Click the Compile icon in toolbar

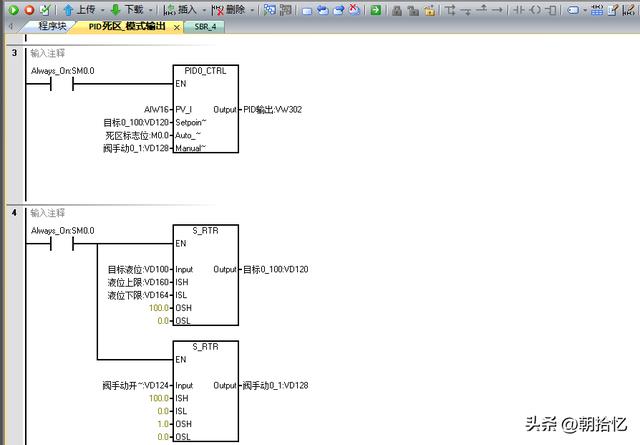[x=44, y=9]
